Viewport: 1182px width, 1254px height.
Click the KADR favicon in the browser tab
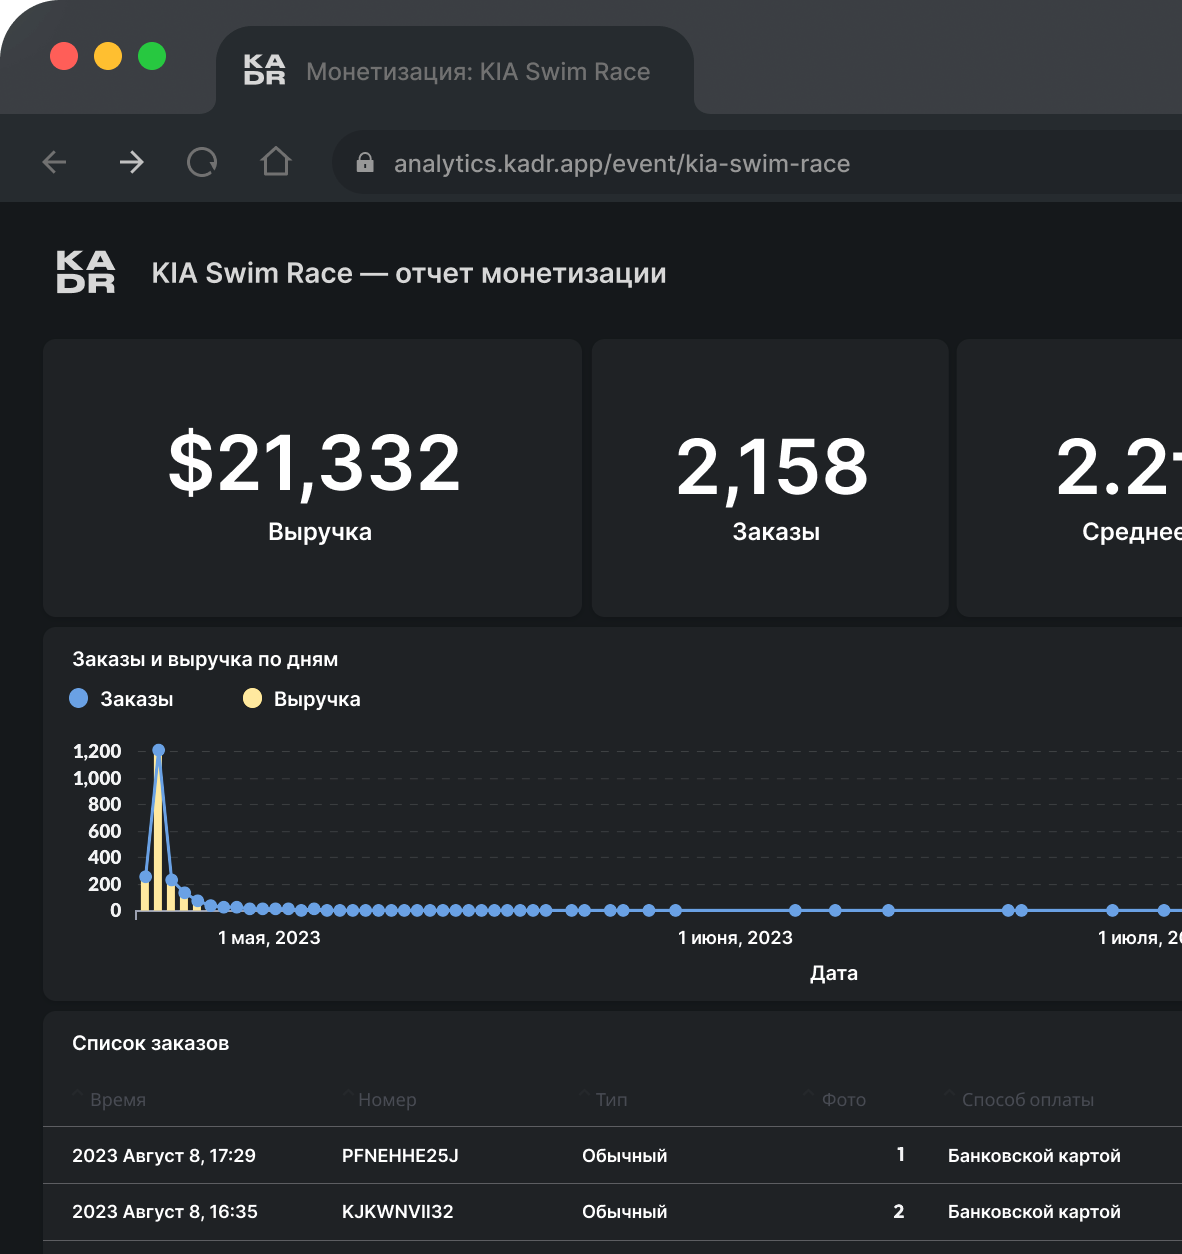point(264,71)
